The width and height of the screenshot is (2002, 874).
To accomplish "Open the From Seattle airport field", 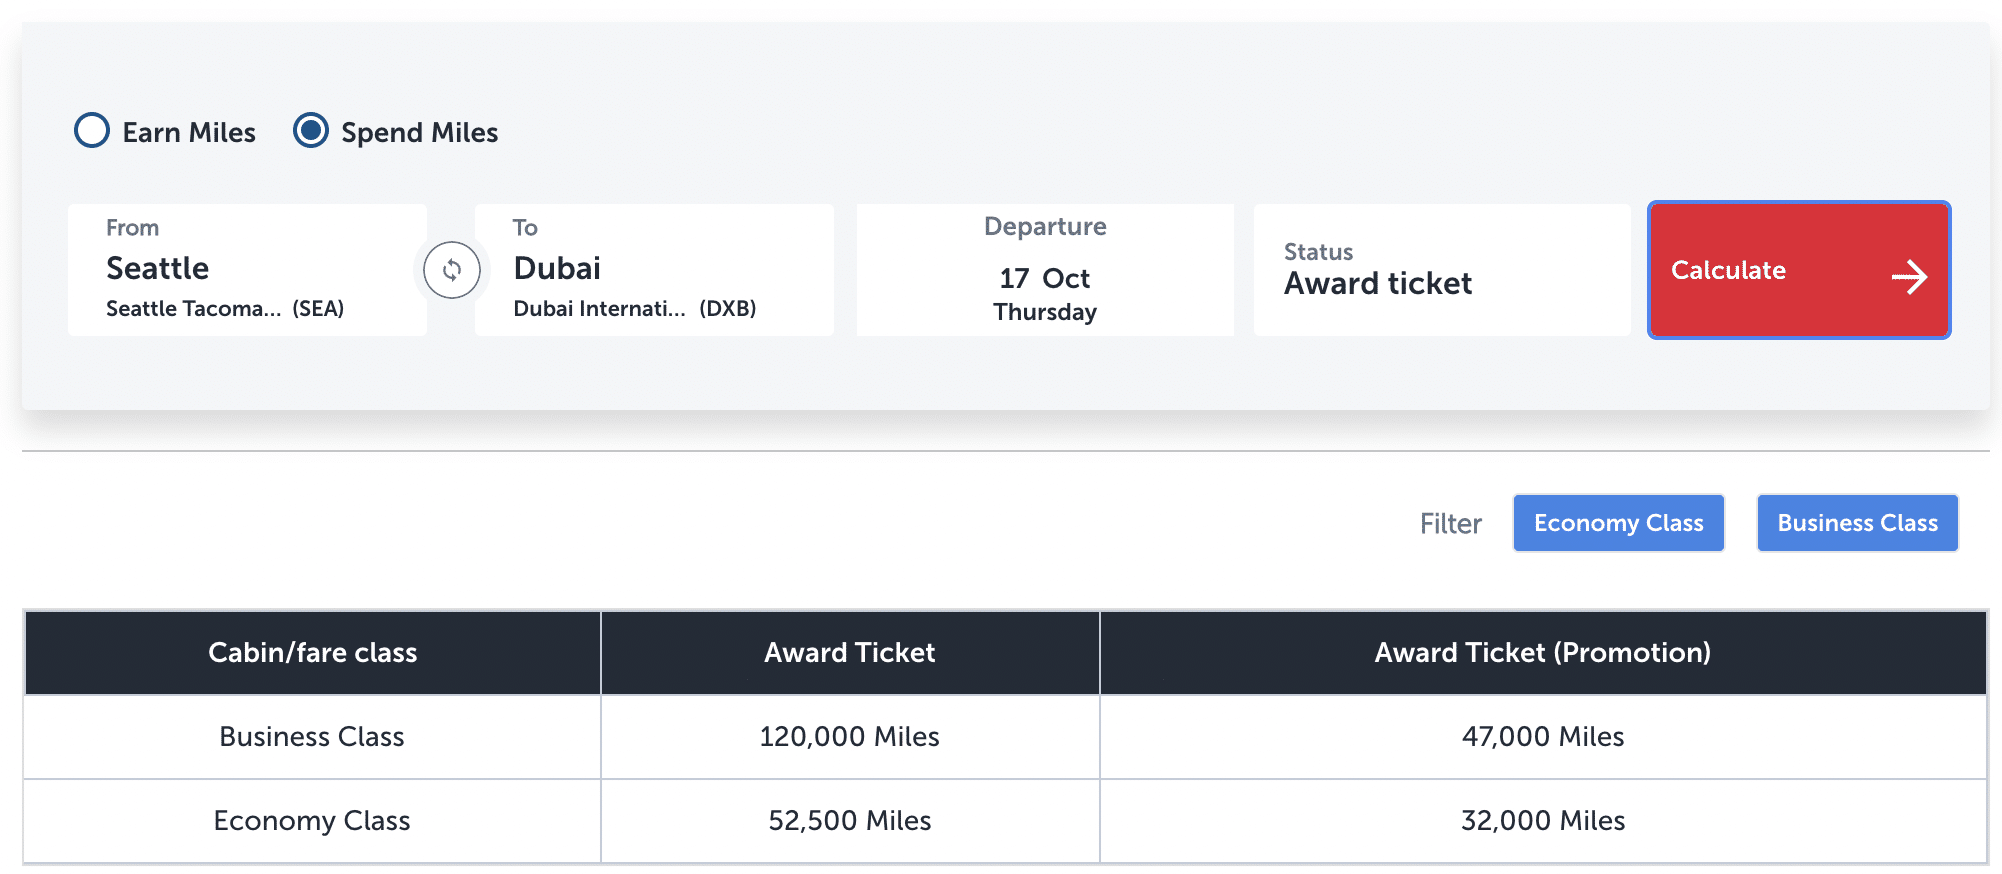I will pos(247,270).
